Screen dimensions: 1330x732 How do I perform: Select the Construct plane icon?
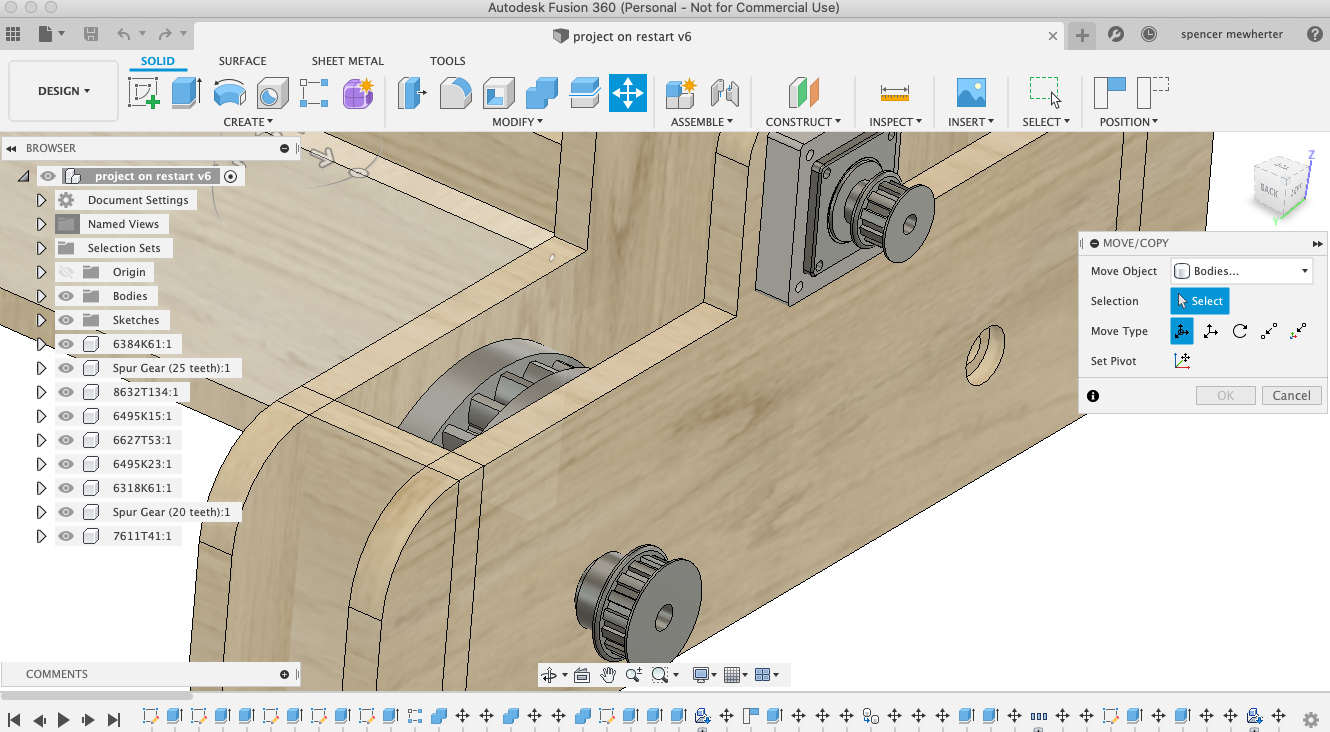coord(803,93)
